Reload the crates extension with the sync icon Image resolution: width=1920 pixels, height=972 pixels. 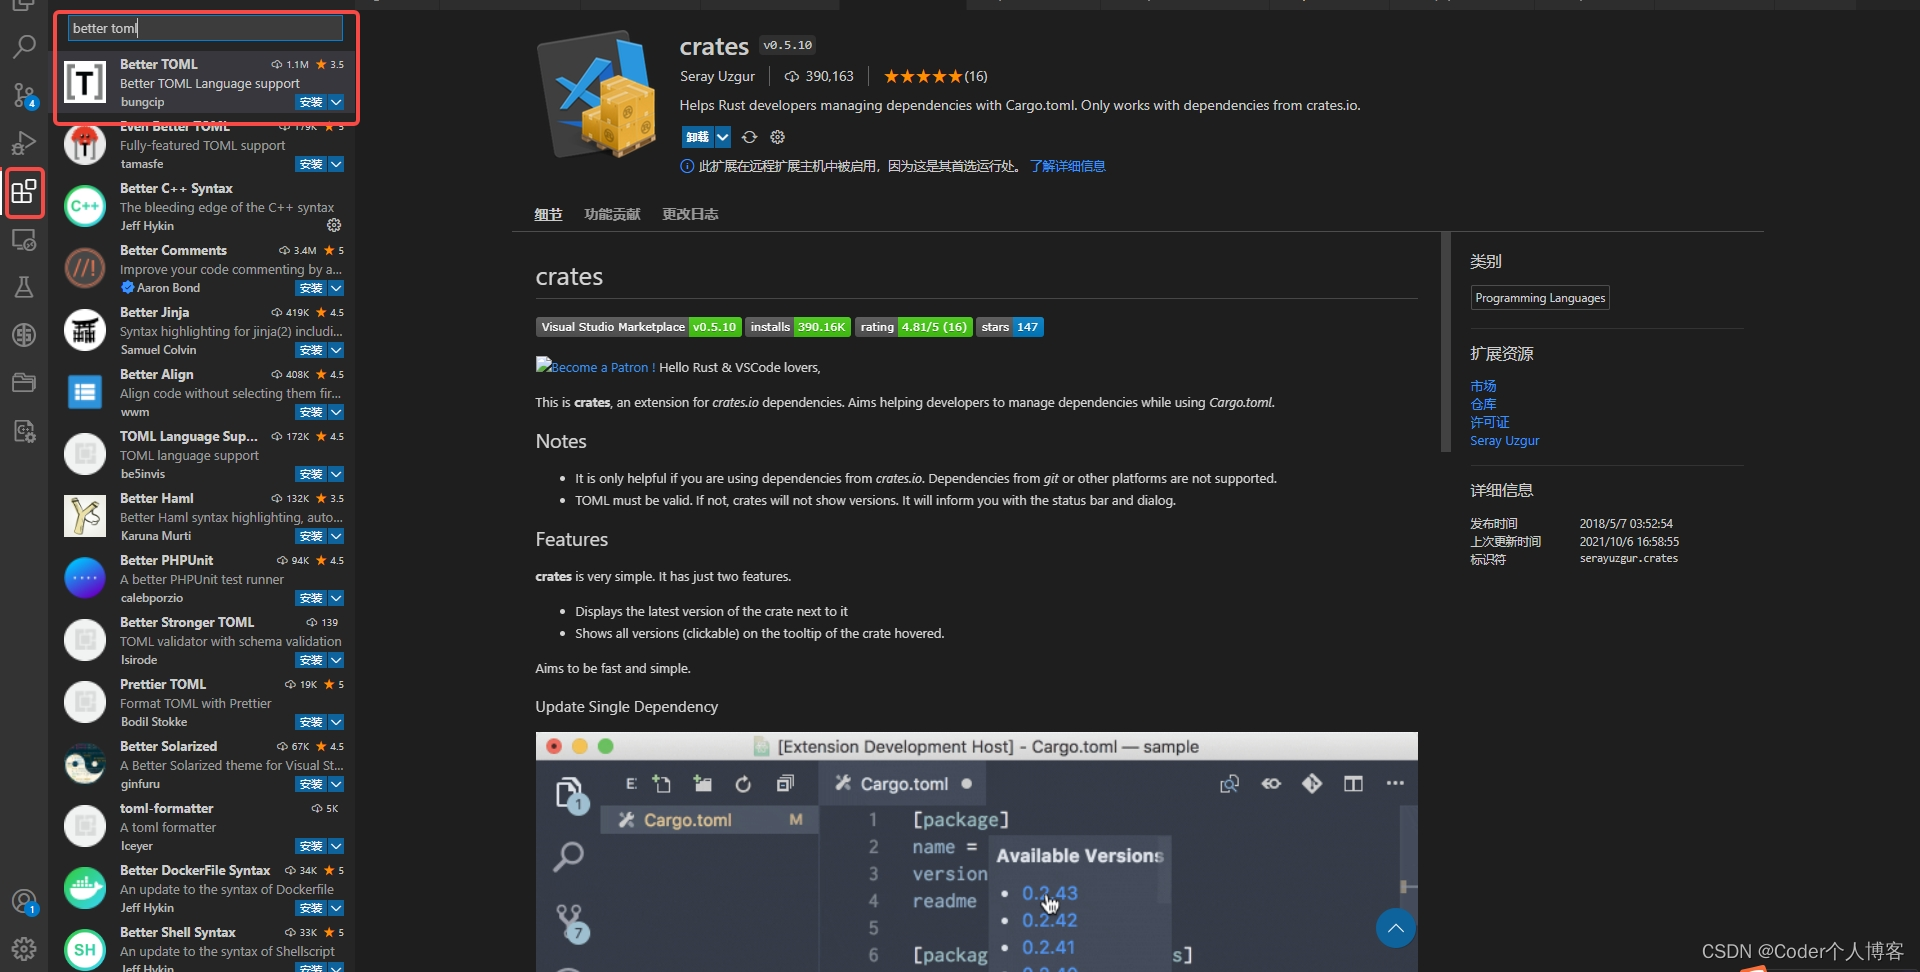tap(750, 137)
